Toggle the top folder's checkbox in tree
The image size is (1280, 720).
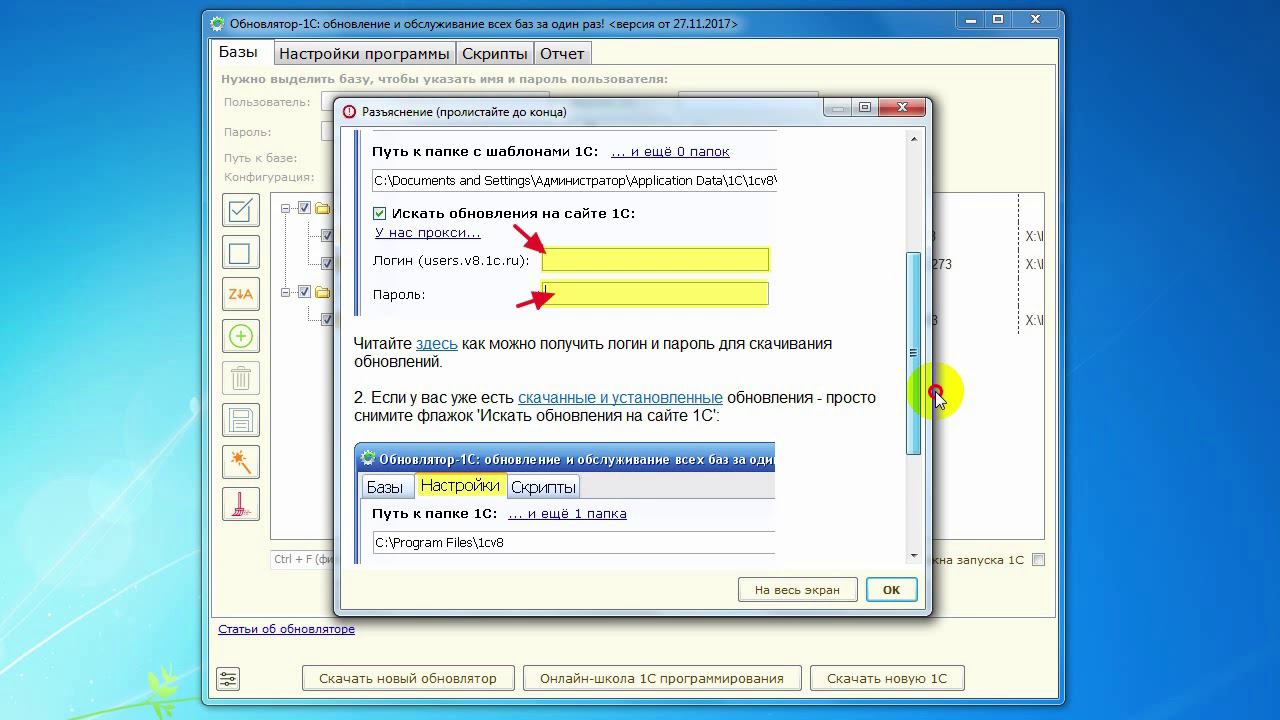305,208
